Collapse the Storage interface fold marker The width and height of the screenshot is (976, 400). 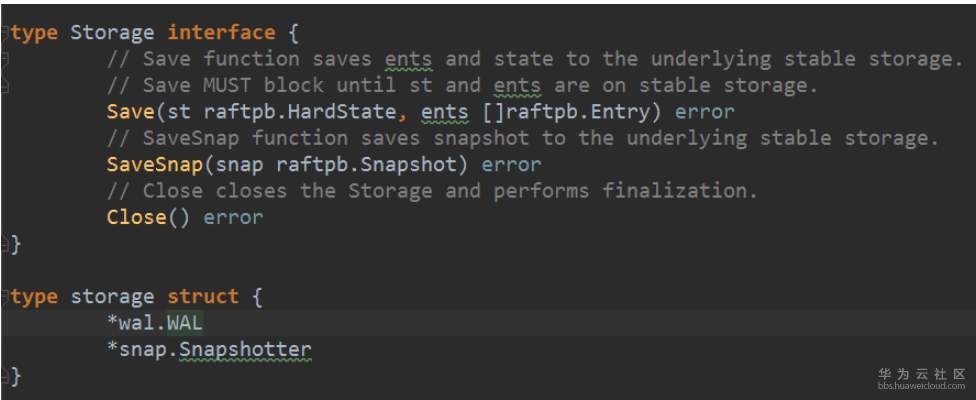5,33
